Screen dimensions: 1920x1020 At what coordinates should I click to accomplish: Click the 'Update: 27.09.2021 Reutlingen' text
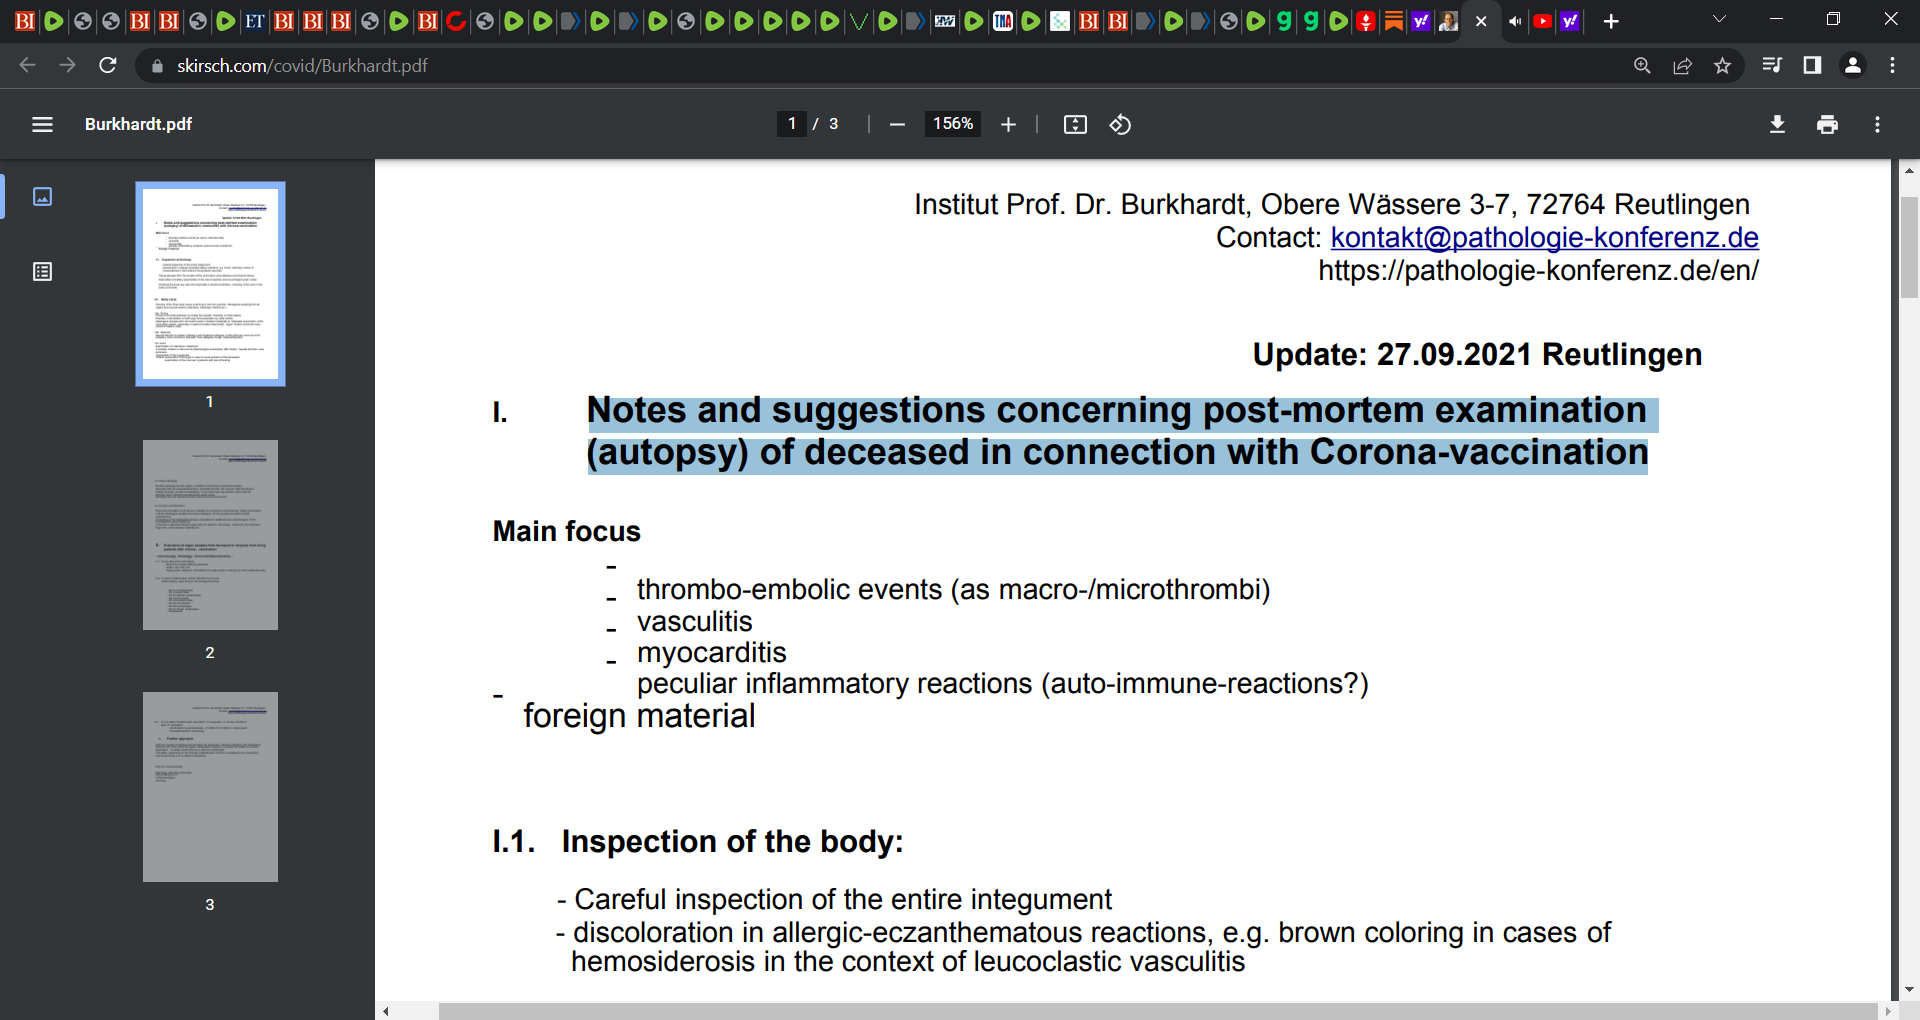pos(1477,354)
